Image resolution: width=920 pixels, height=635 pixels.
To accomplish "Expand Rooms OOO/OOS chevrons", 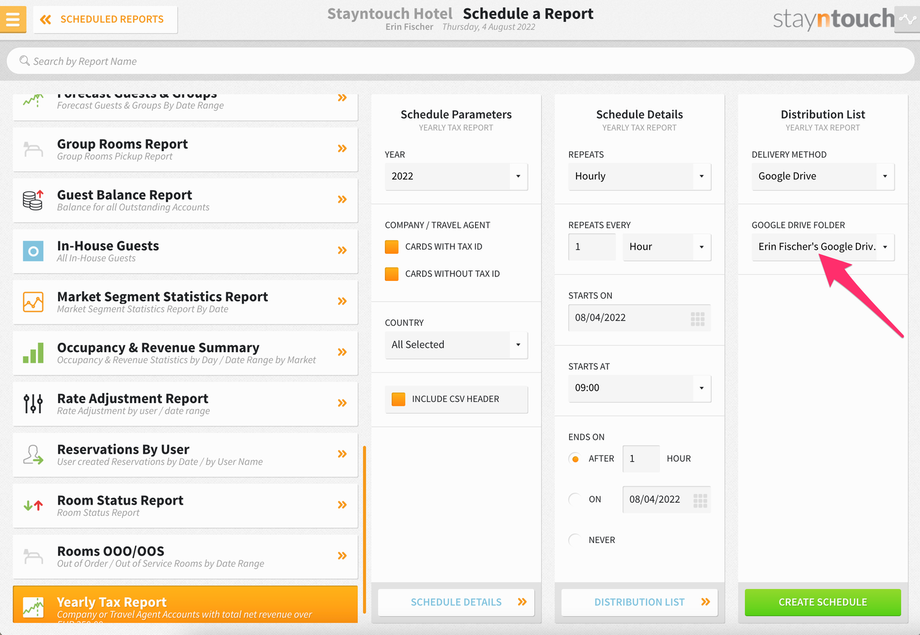I will (342, 556).
